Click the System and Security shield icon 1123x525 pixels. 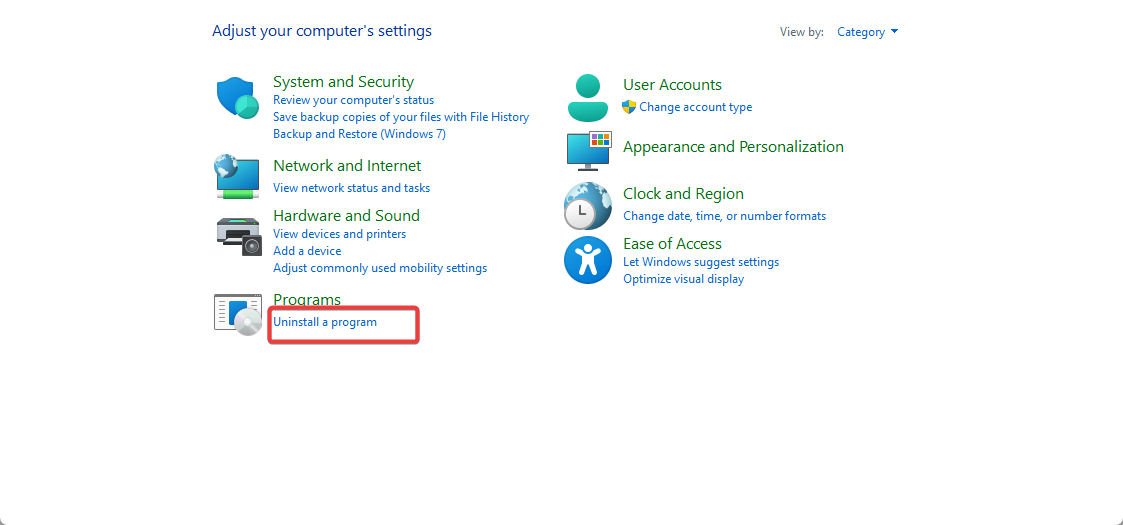point(238,98)
